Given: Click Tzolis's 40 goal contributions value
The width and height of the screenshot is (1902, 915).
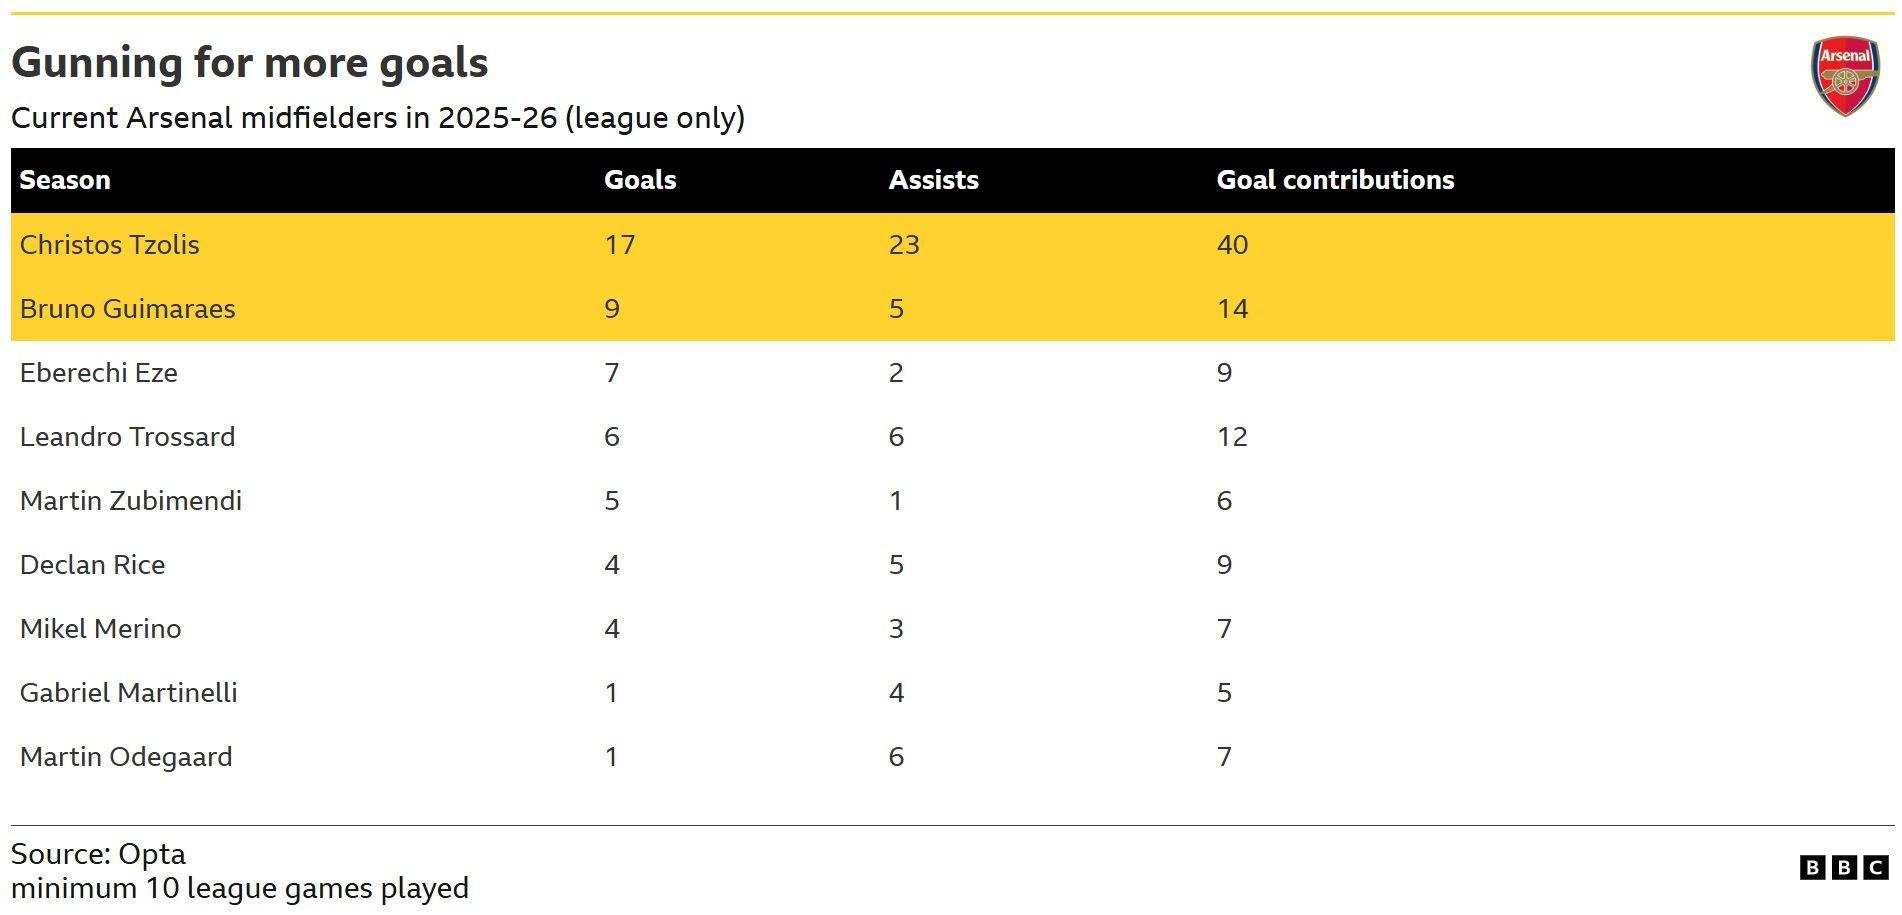Looking at the screenshot, I should (x=1232, y=245).
